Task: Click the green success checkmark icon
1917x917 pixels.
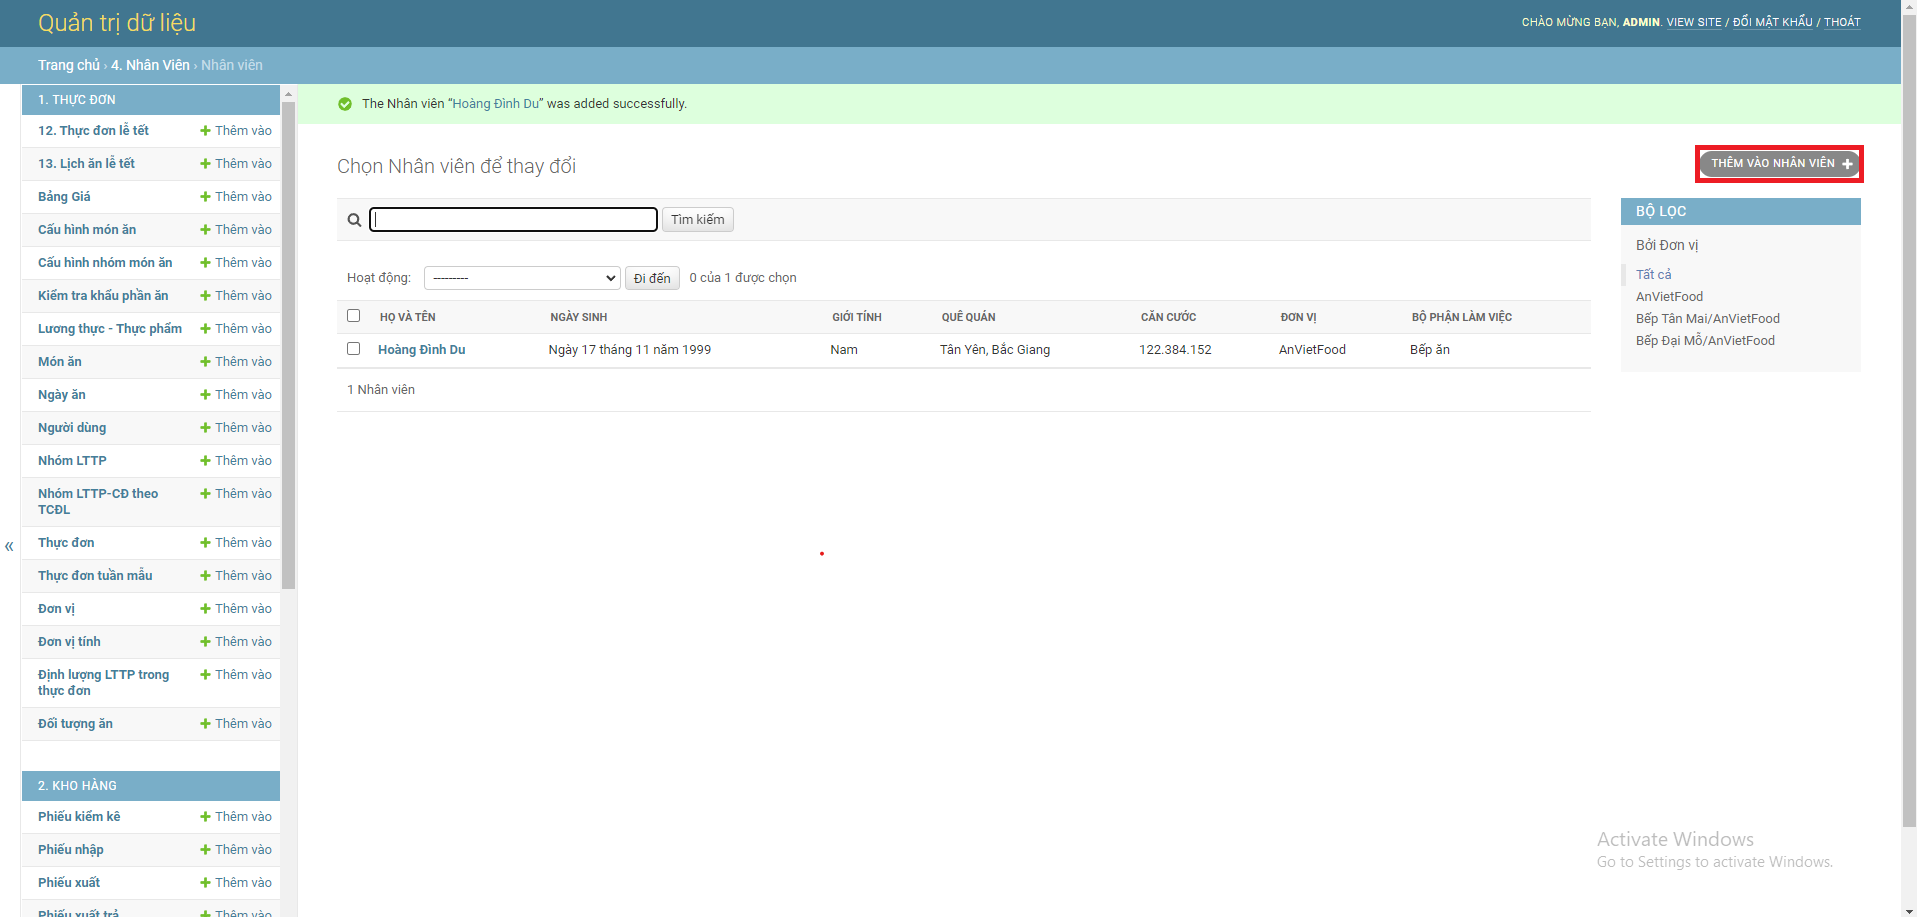Action: point(344,103)
